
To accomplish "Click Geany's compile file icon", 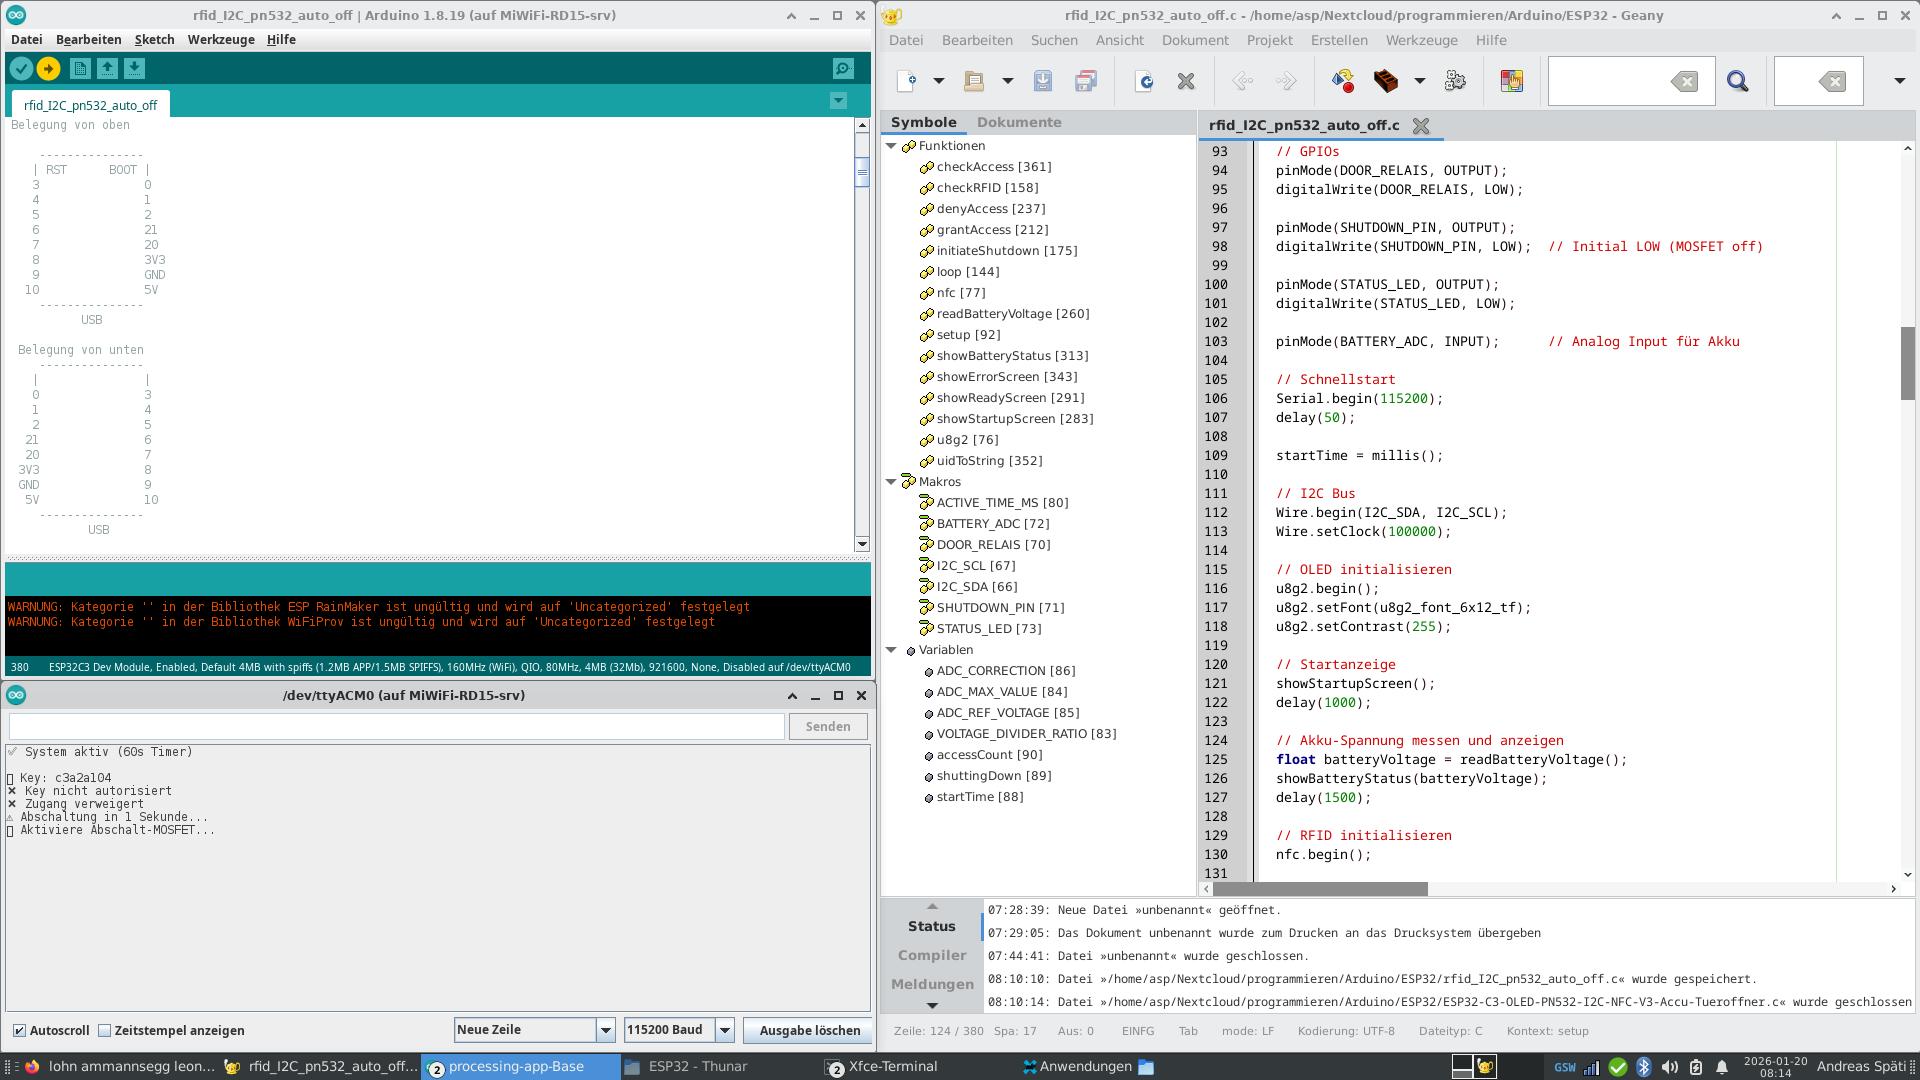I will coord(1342,81).
